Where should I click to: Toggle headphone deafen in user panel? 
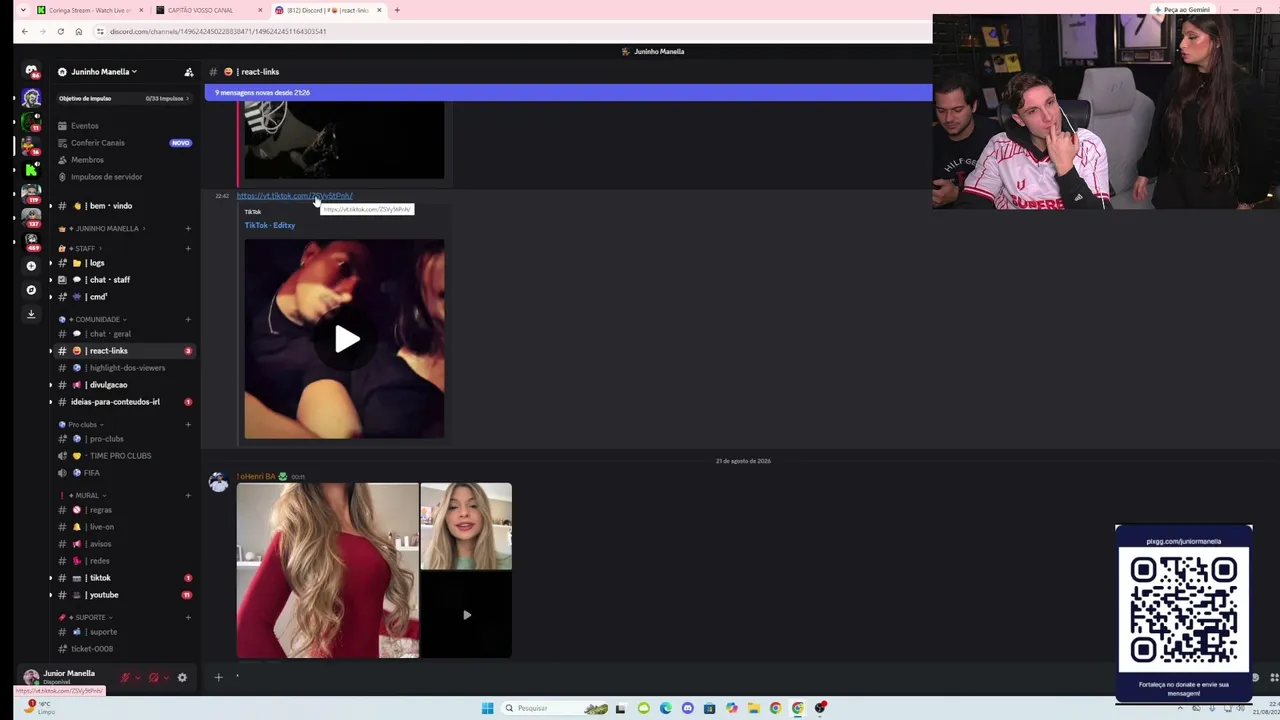(x=154, y=678)
